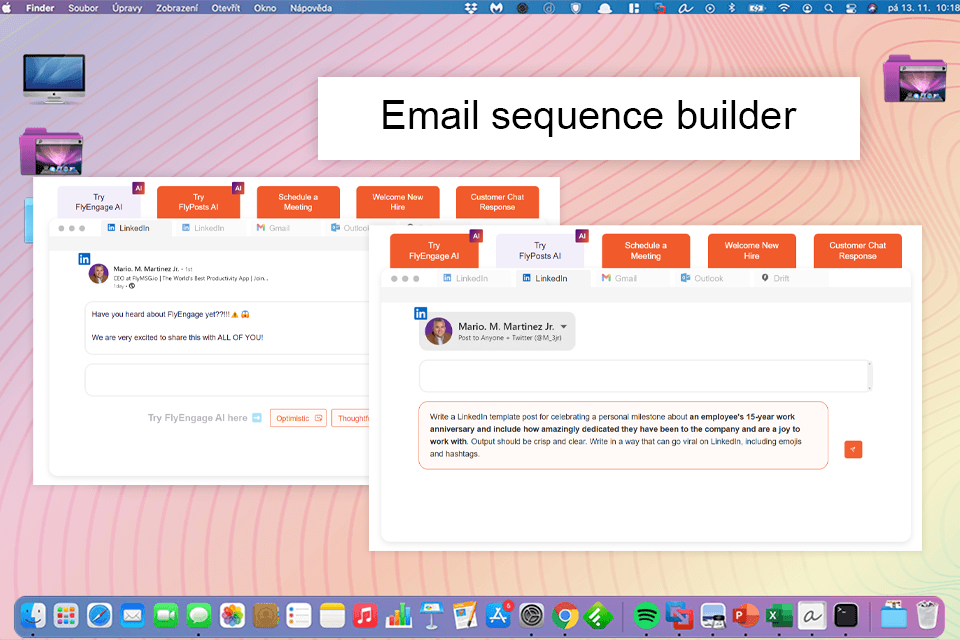Open the Zobrazení menu
960x640 pixels.
176,8
